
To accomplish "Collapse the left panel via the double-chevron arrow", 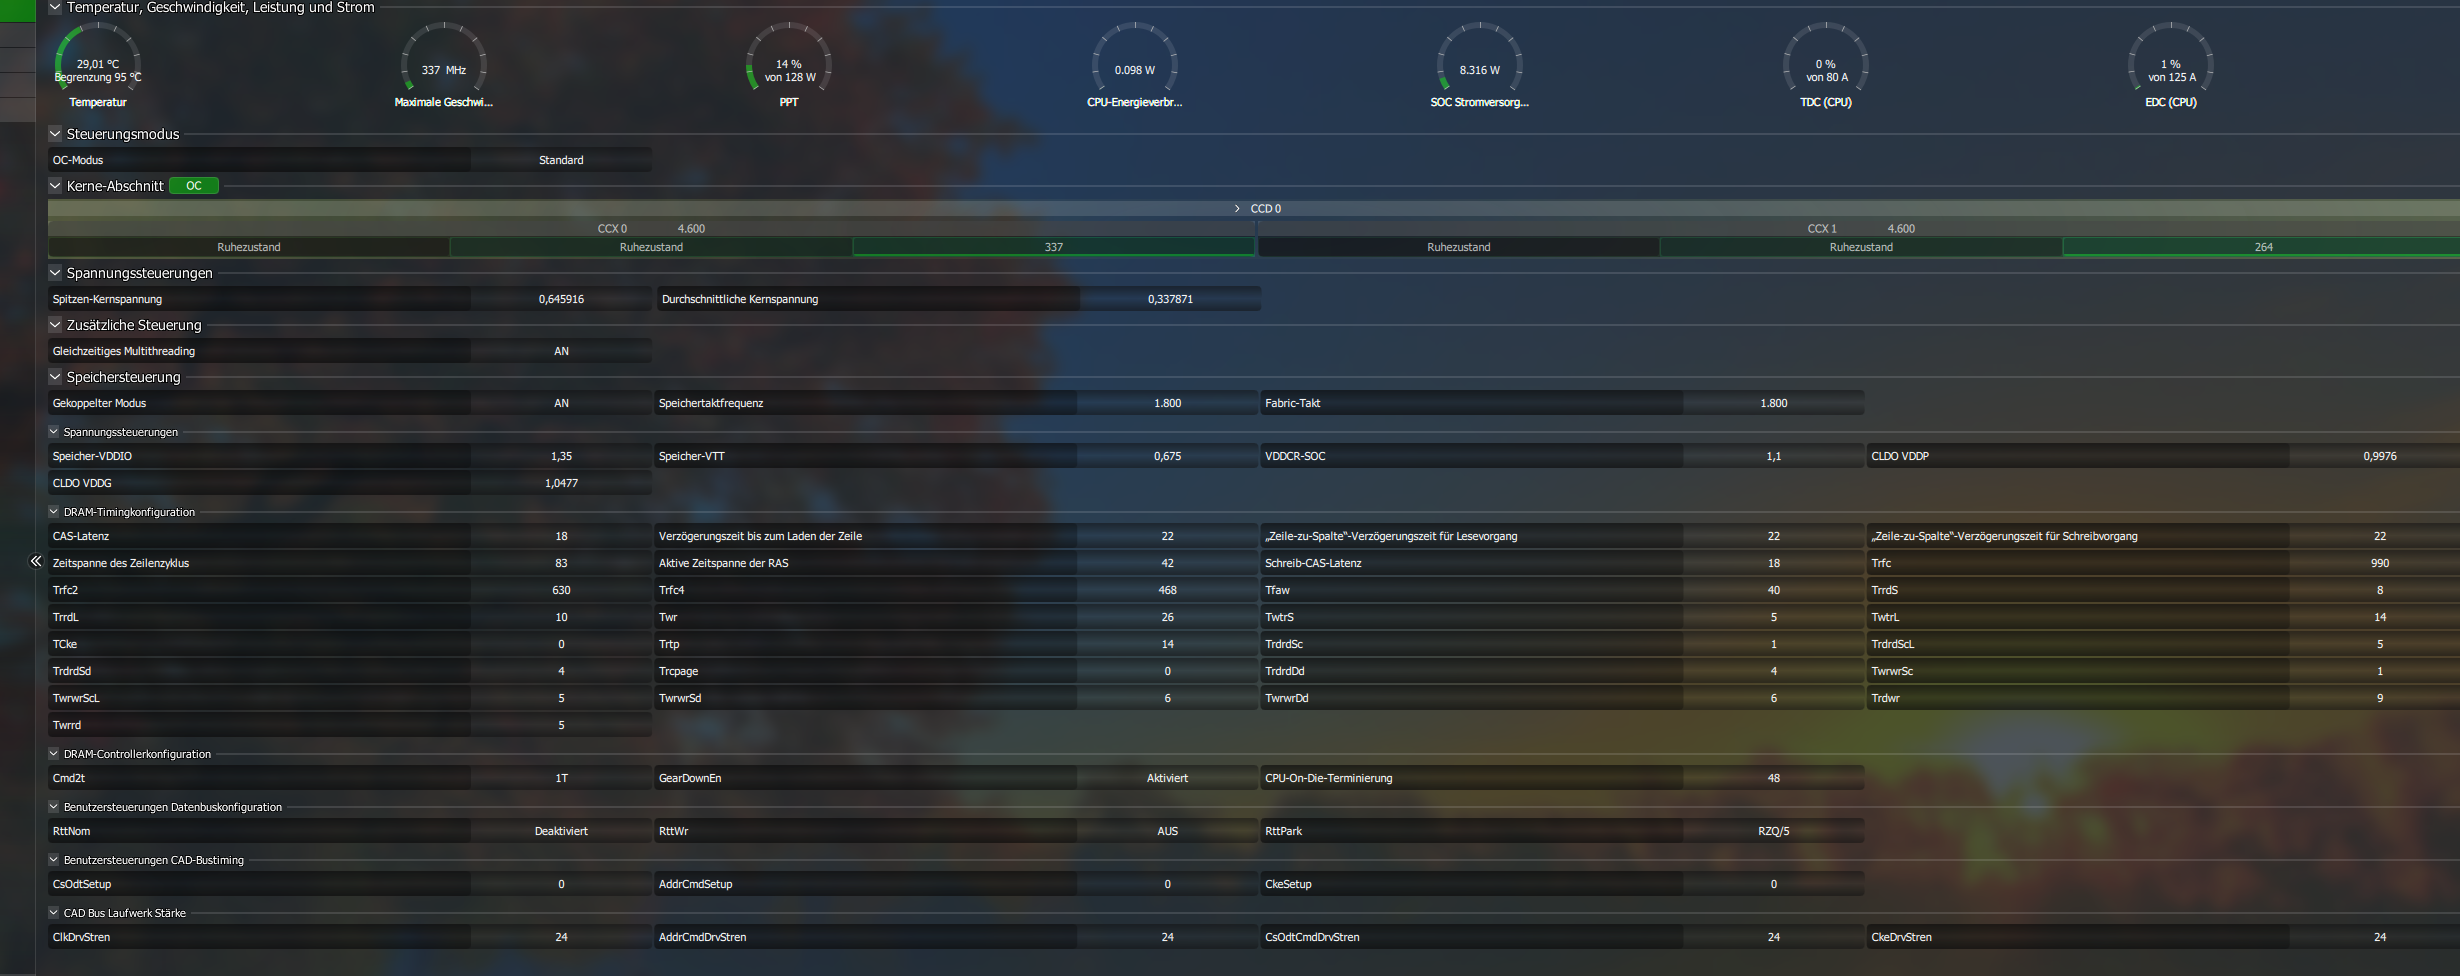I will (35, 562).
